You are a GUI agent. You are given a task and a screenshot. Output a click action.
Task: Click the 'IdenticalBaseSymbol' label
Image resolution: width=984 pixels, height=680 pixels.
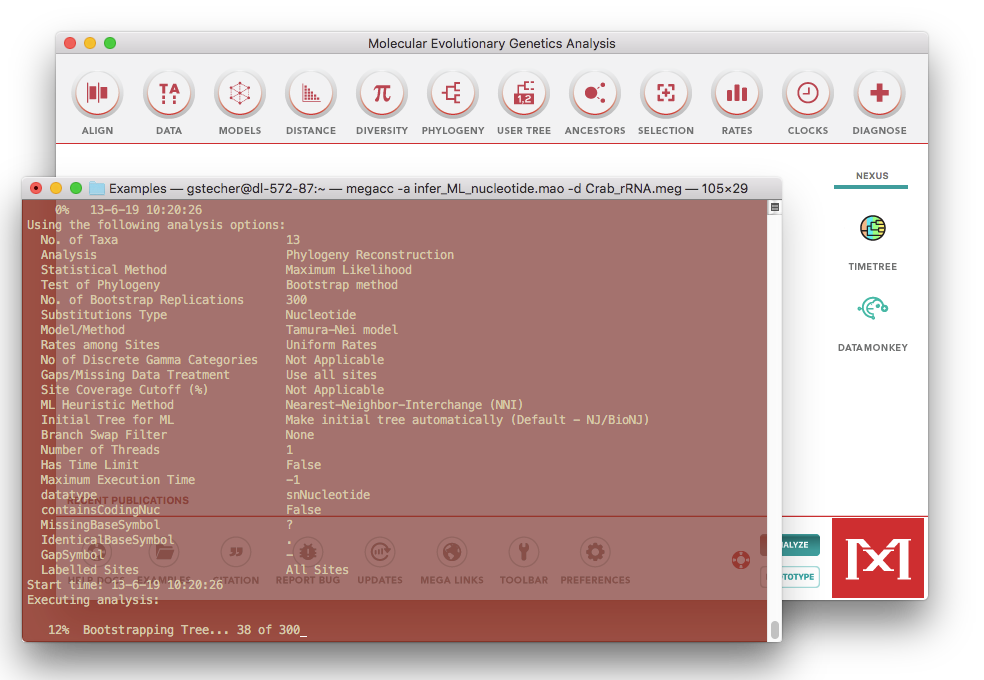pyautogui.click(x=107, y=539)
